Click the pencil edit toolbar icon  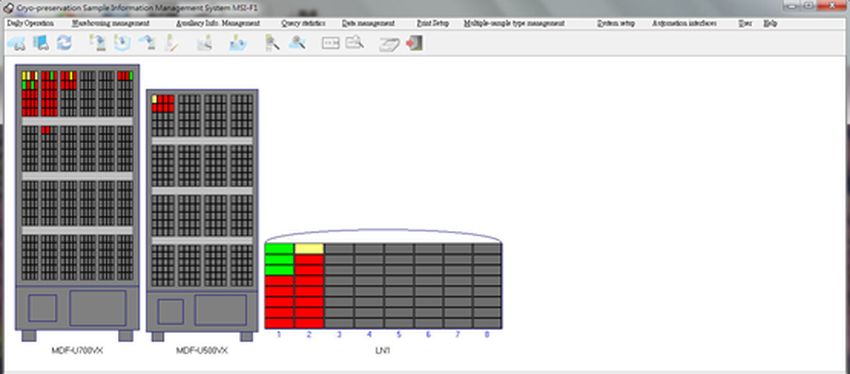point(171,43)
